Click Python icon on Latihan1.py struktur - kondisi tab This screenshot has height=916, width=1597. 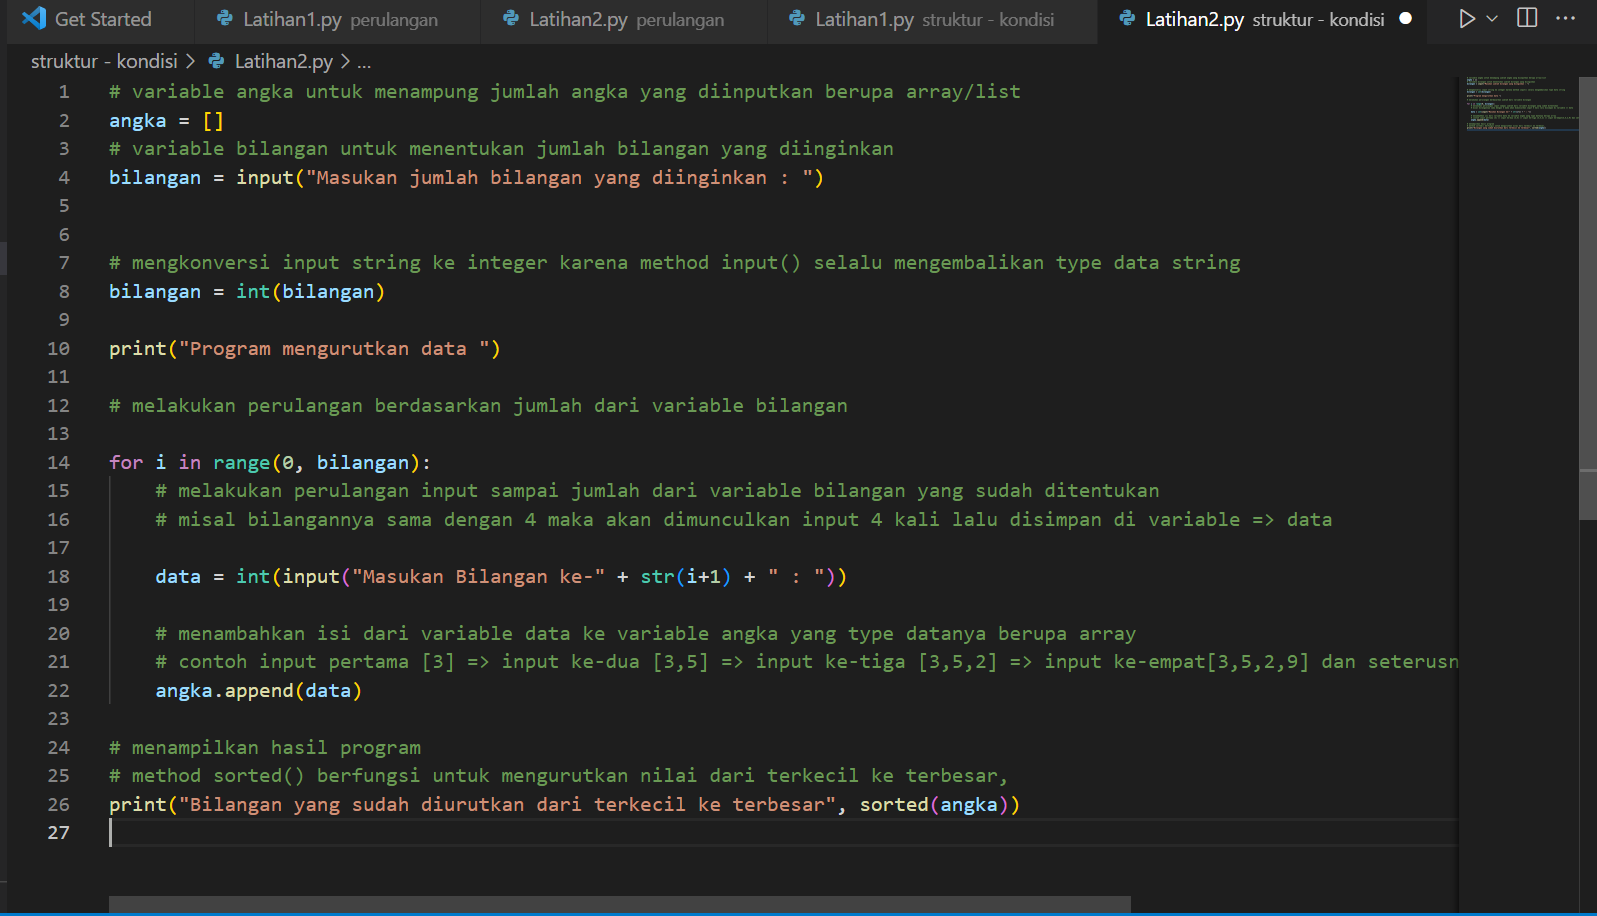(797, 19)
